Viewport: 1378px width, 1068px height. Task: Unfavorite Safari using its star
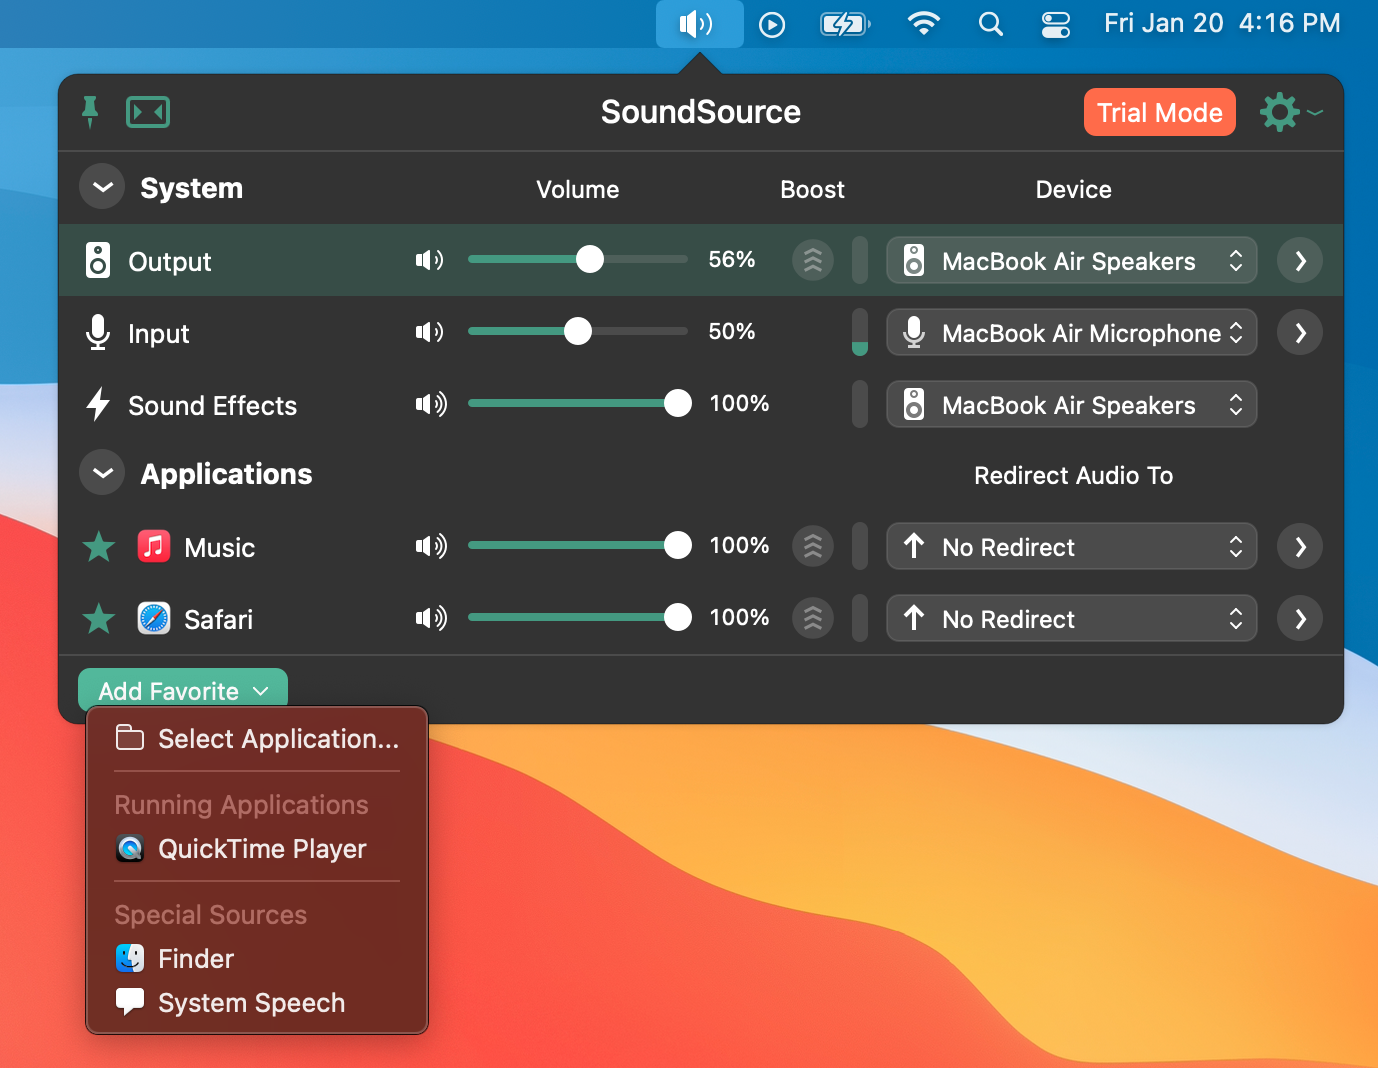98,619
